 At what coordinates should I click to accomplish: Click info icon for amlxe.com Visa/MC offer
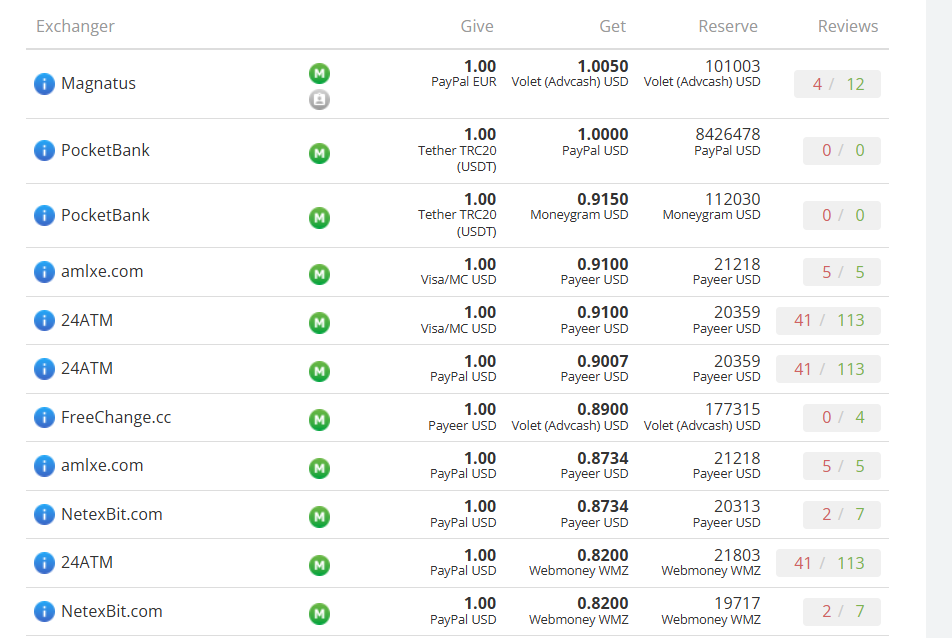coord(44,272)
